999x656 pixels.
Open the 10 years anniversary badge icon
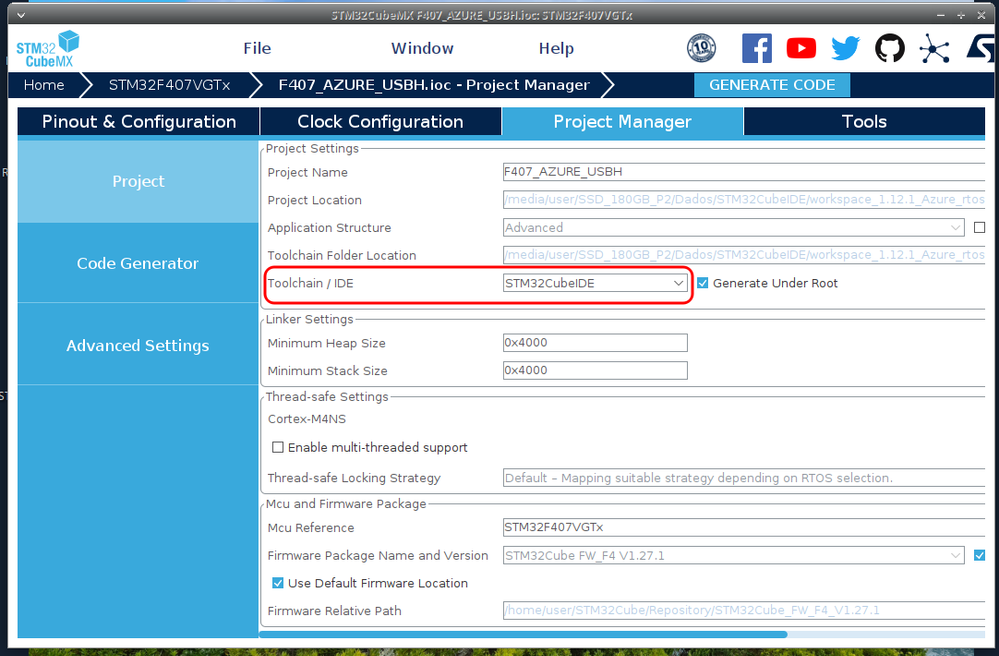pos(701,48)
